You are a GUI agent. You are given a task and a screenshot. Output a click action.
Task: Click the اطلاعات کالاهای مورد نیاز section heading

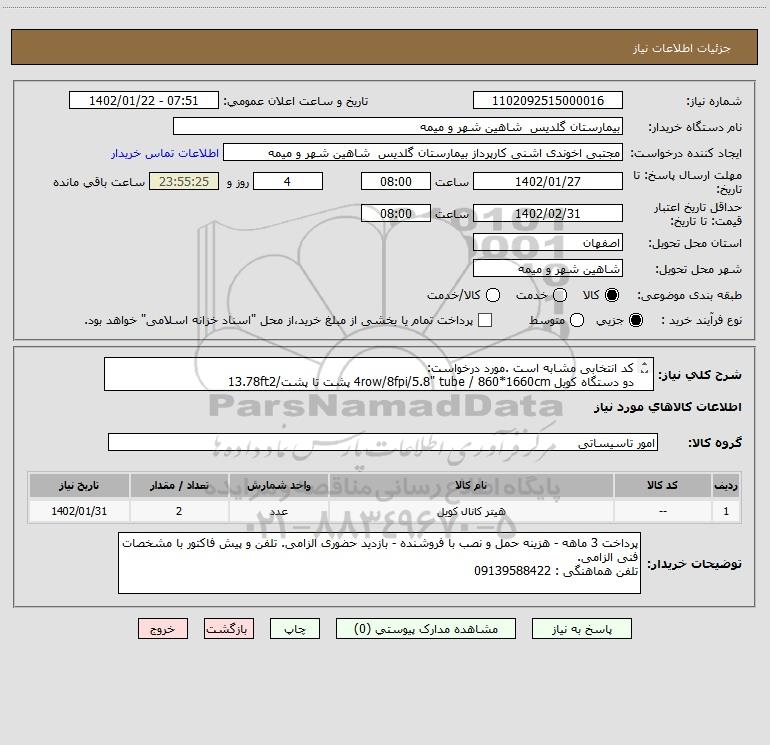coord(668,407)
